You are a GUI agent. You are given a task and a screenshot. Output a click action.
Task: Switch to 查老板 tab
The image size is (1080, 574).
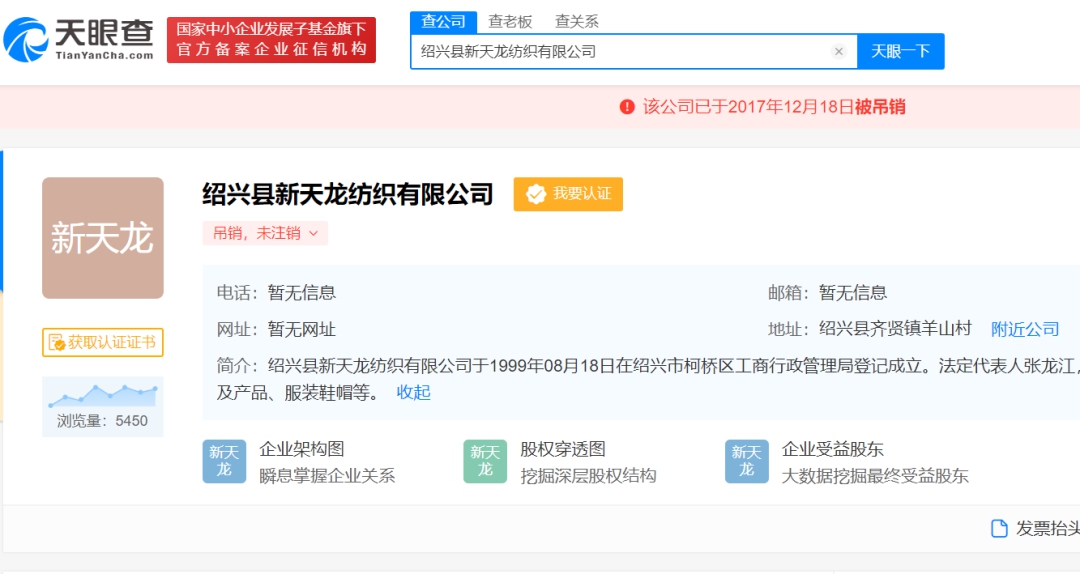[510, 22]
